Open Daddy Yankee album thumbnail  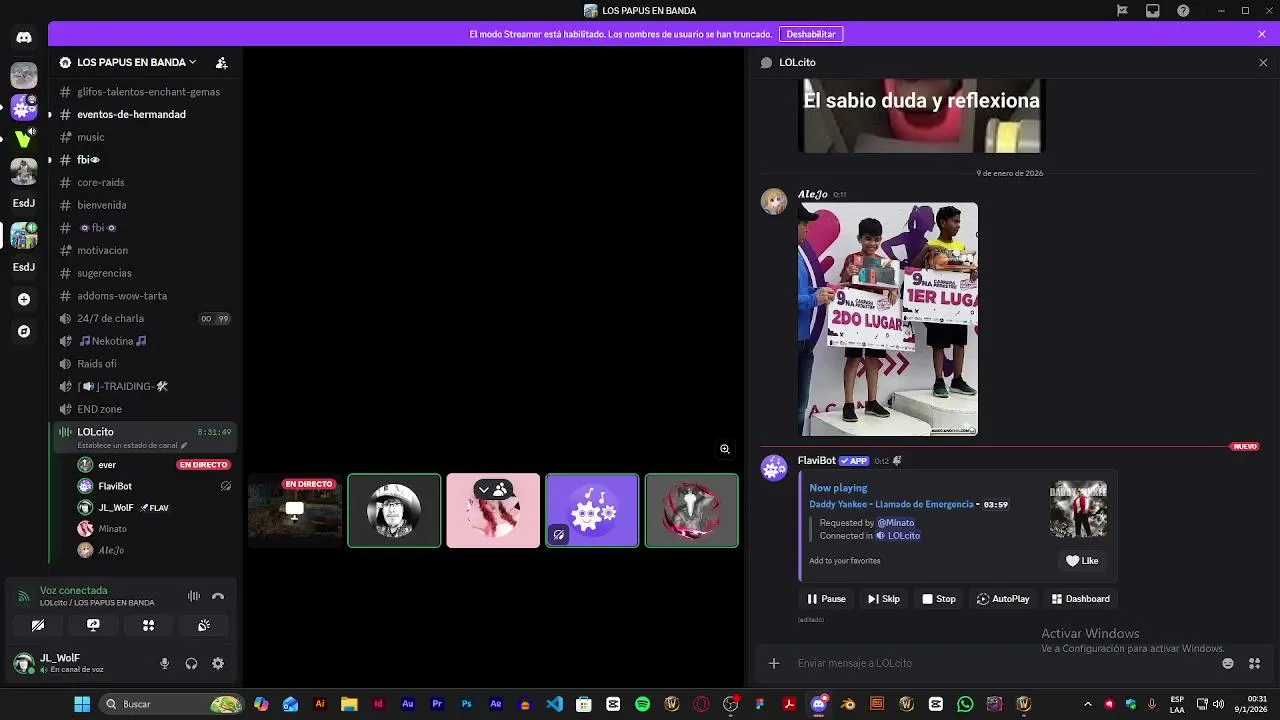pos(1078,510)
